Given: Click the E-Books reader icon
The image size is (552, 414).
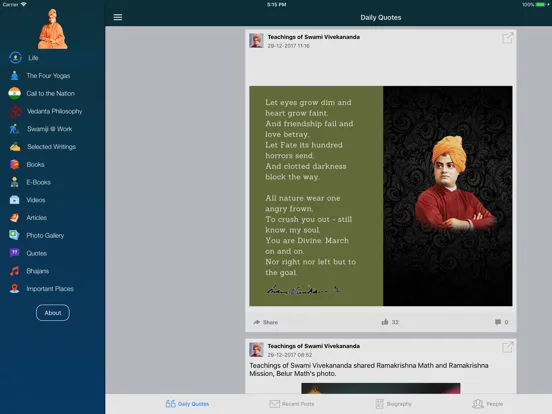Looking at the screenshot, I should [x=14, y=182].
